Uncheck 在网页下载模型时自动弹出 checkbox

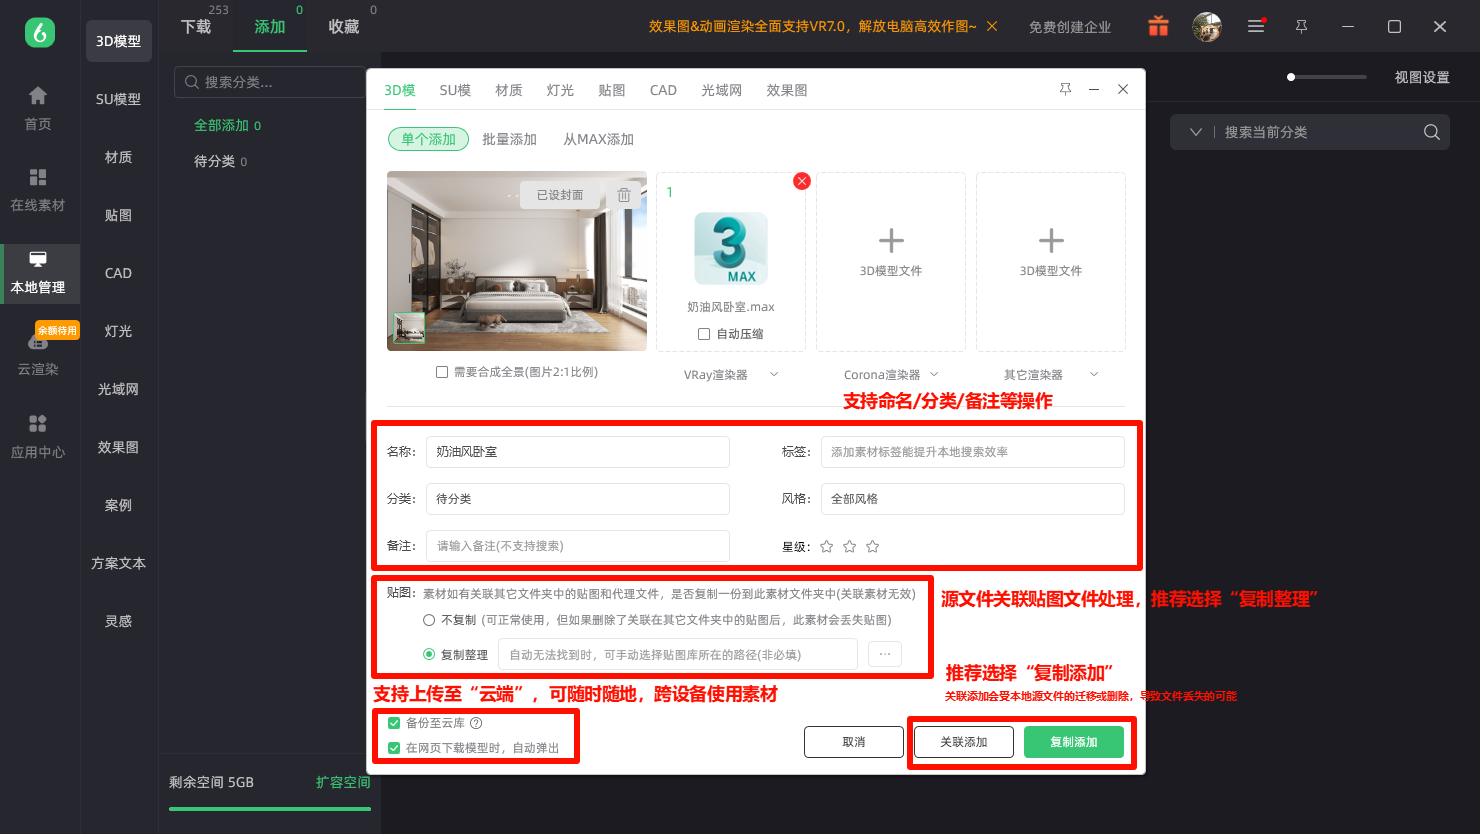[x=394, y=748]
